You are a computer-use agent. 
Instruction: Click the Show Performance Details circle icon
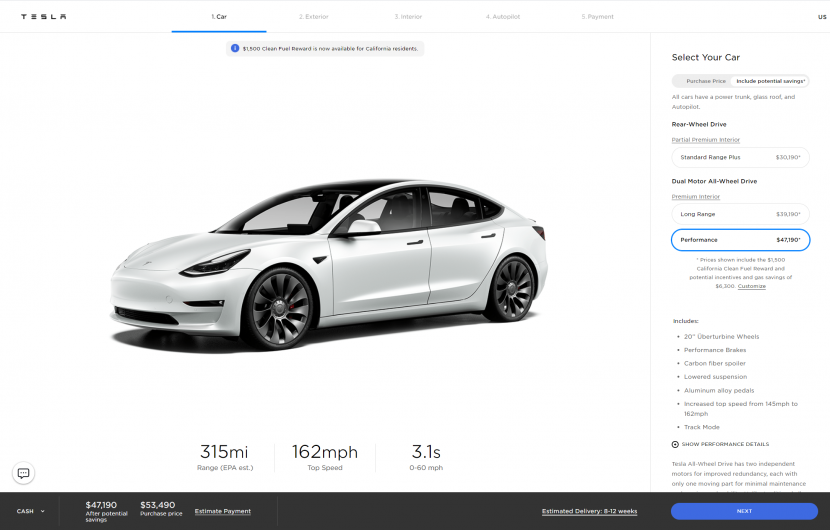[675, 444]
